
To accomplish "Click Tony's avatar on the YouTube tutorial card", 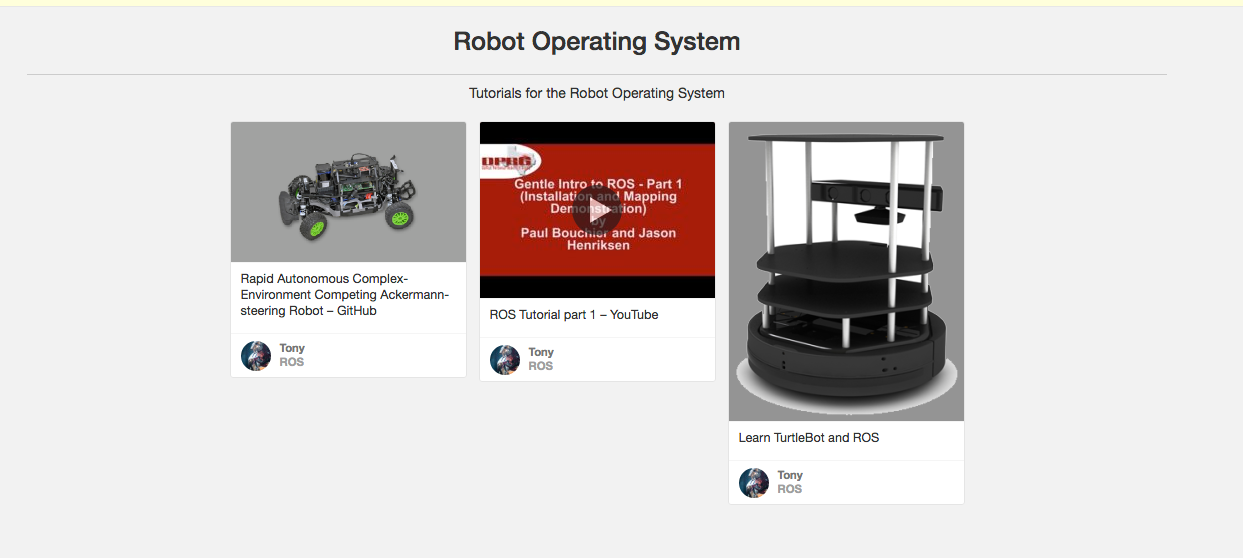I will [505, 360].
